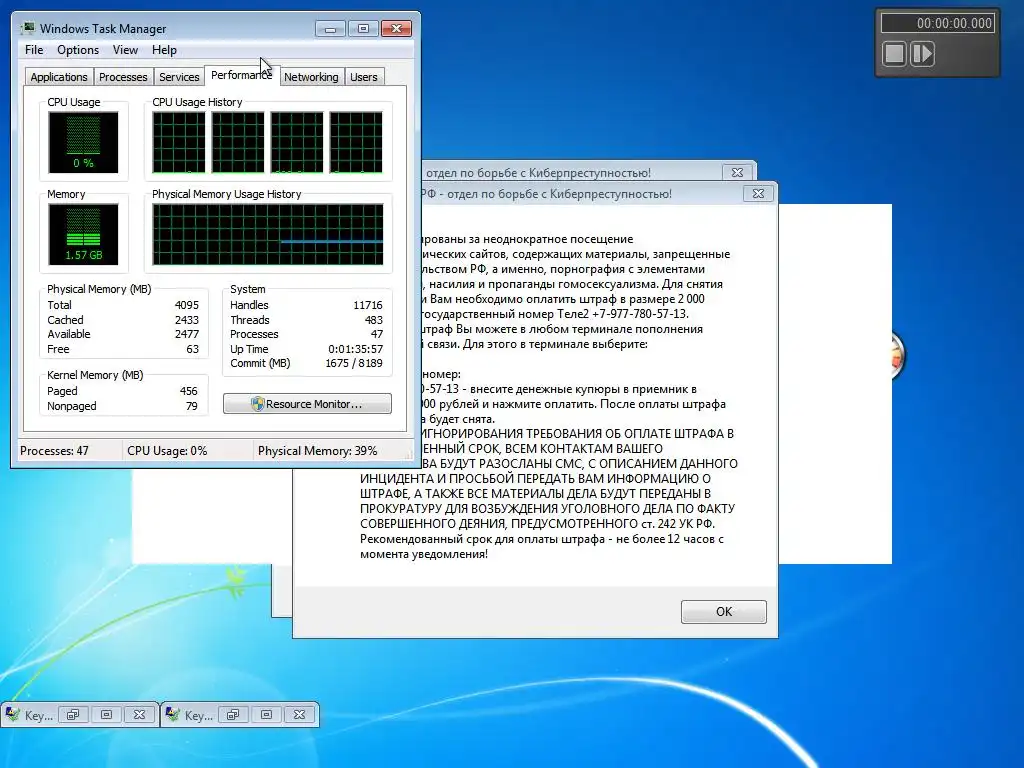Click the "Windows Task Manager" title text
Viewport: 1024px width, 768px height.
point(103,29)
